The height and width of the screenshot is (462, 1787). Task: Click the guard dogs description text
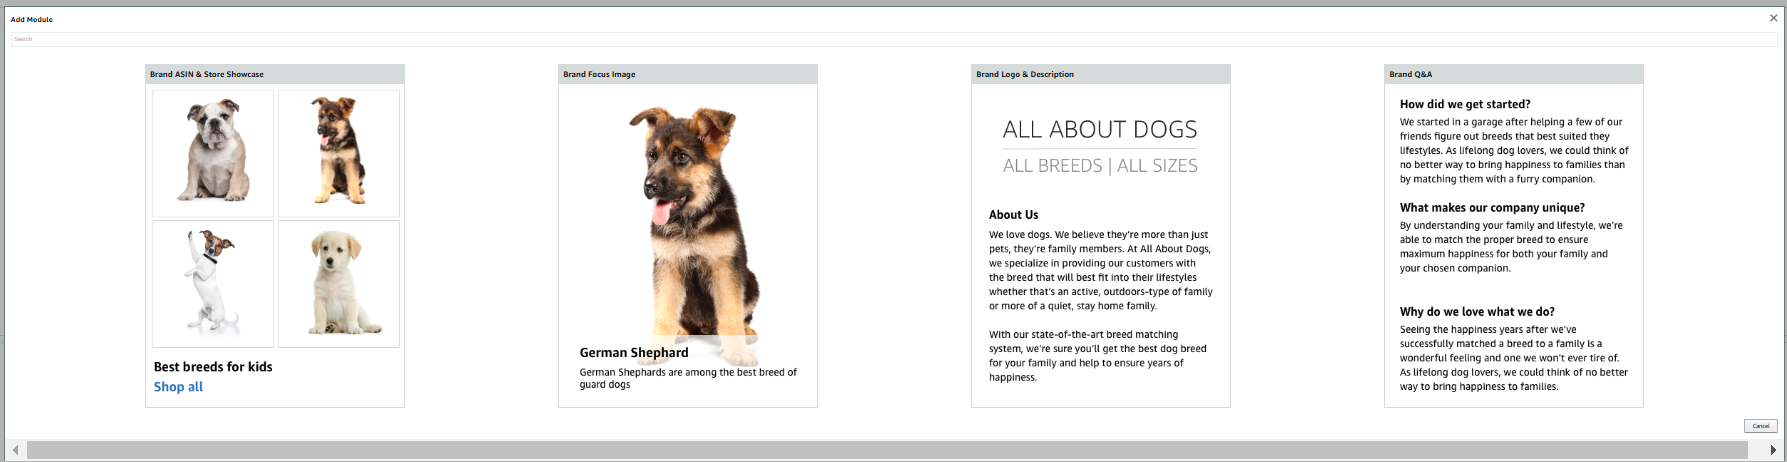(688, 378)
